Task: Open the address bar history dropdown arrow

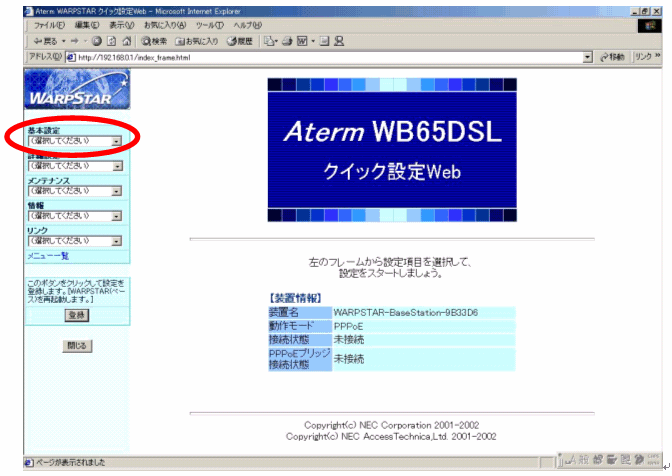Action: (586, 57)
